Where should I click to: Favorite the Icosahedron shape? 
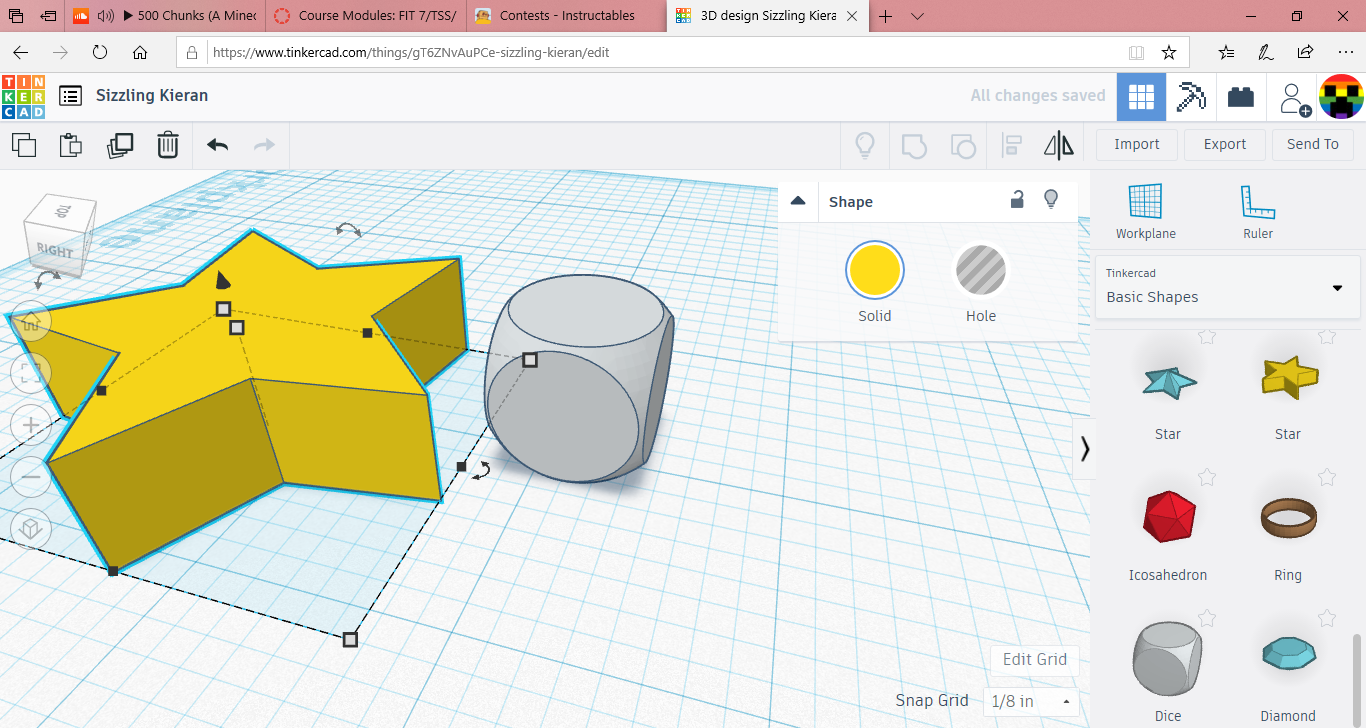(1207, 477)
